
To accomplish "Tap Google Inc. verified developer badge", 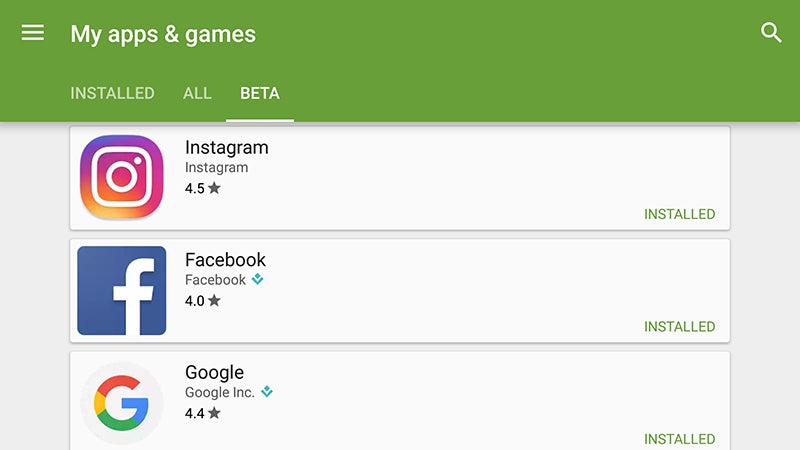I will pos(267,392).
